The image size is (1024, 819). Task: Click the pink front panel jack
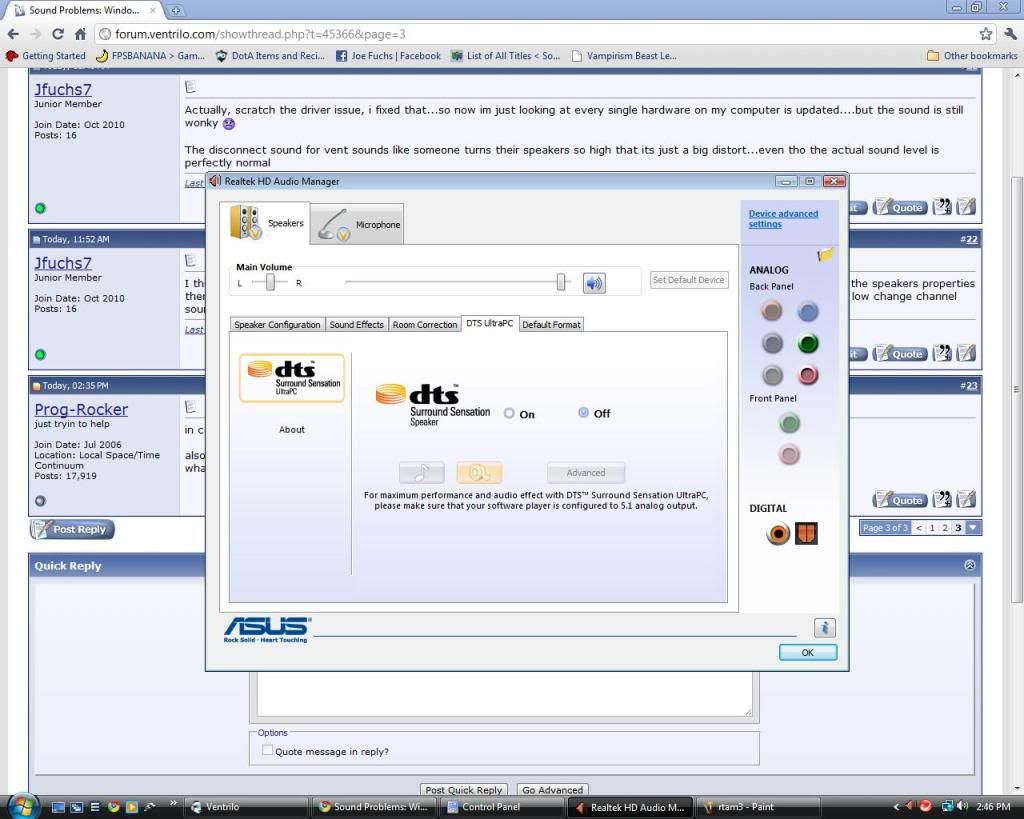(x=790, y=455)
